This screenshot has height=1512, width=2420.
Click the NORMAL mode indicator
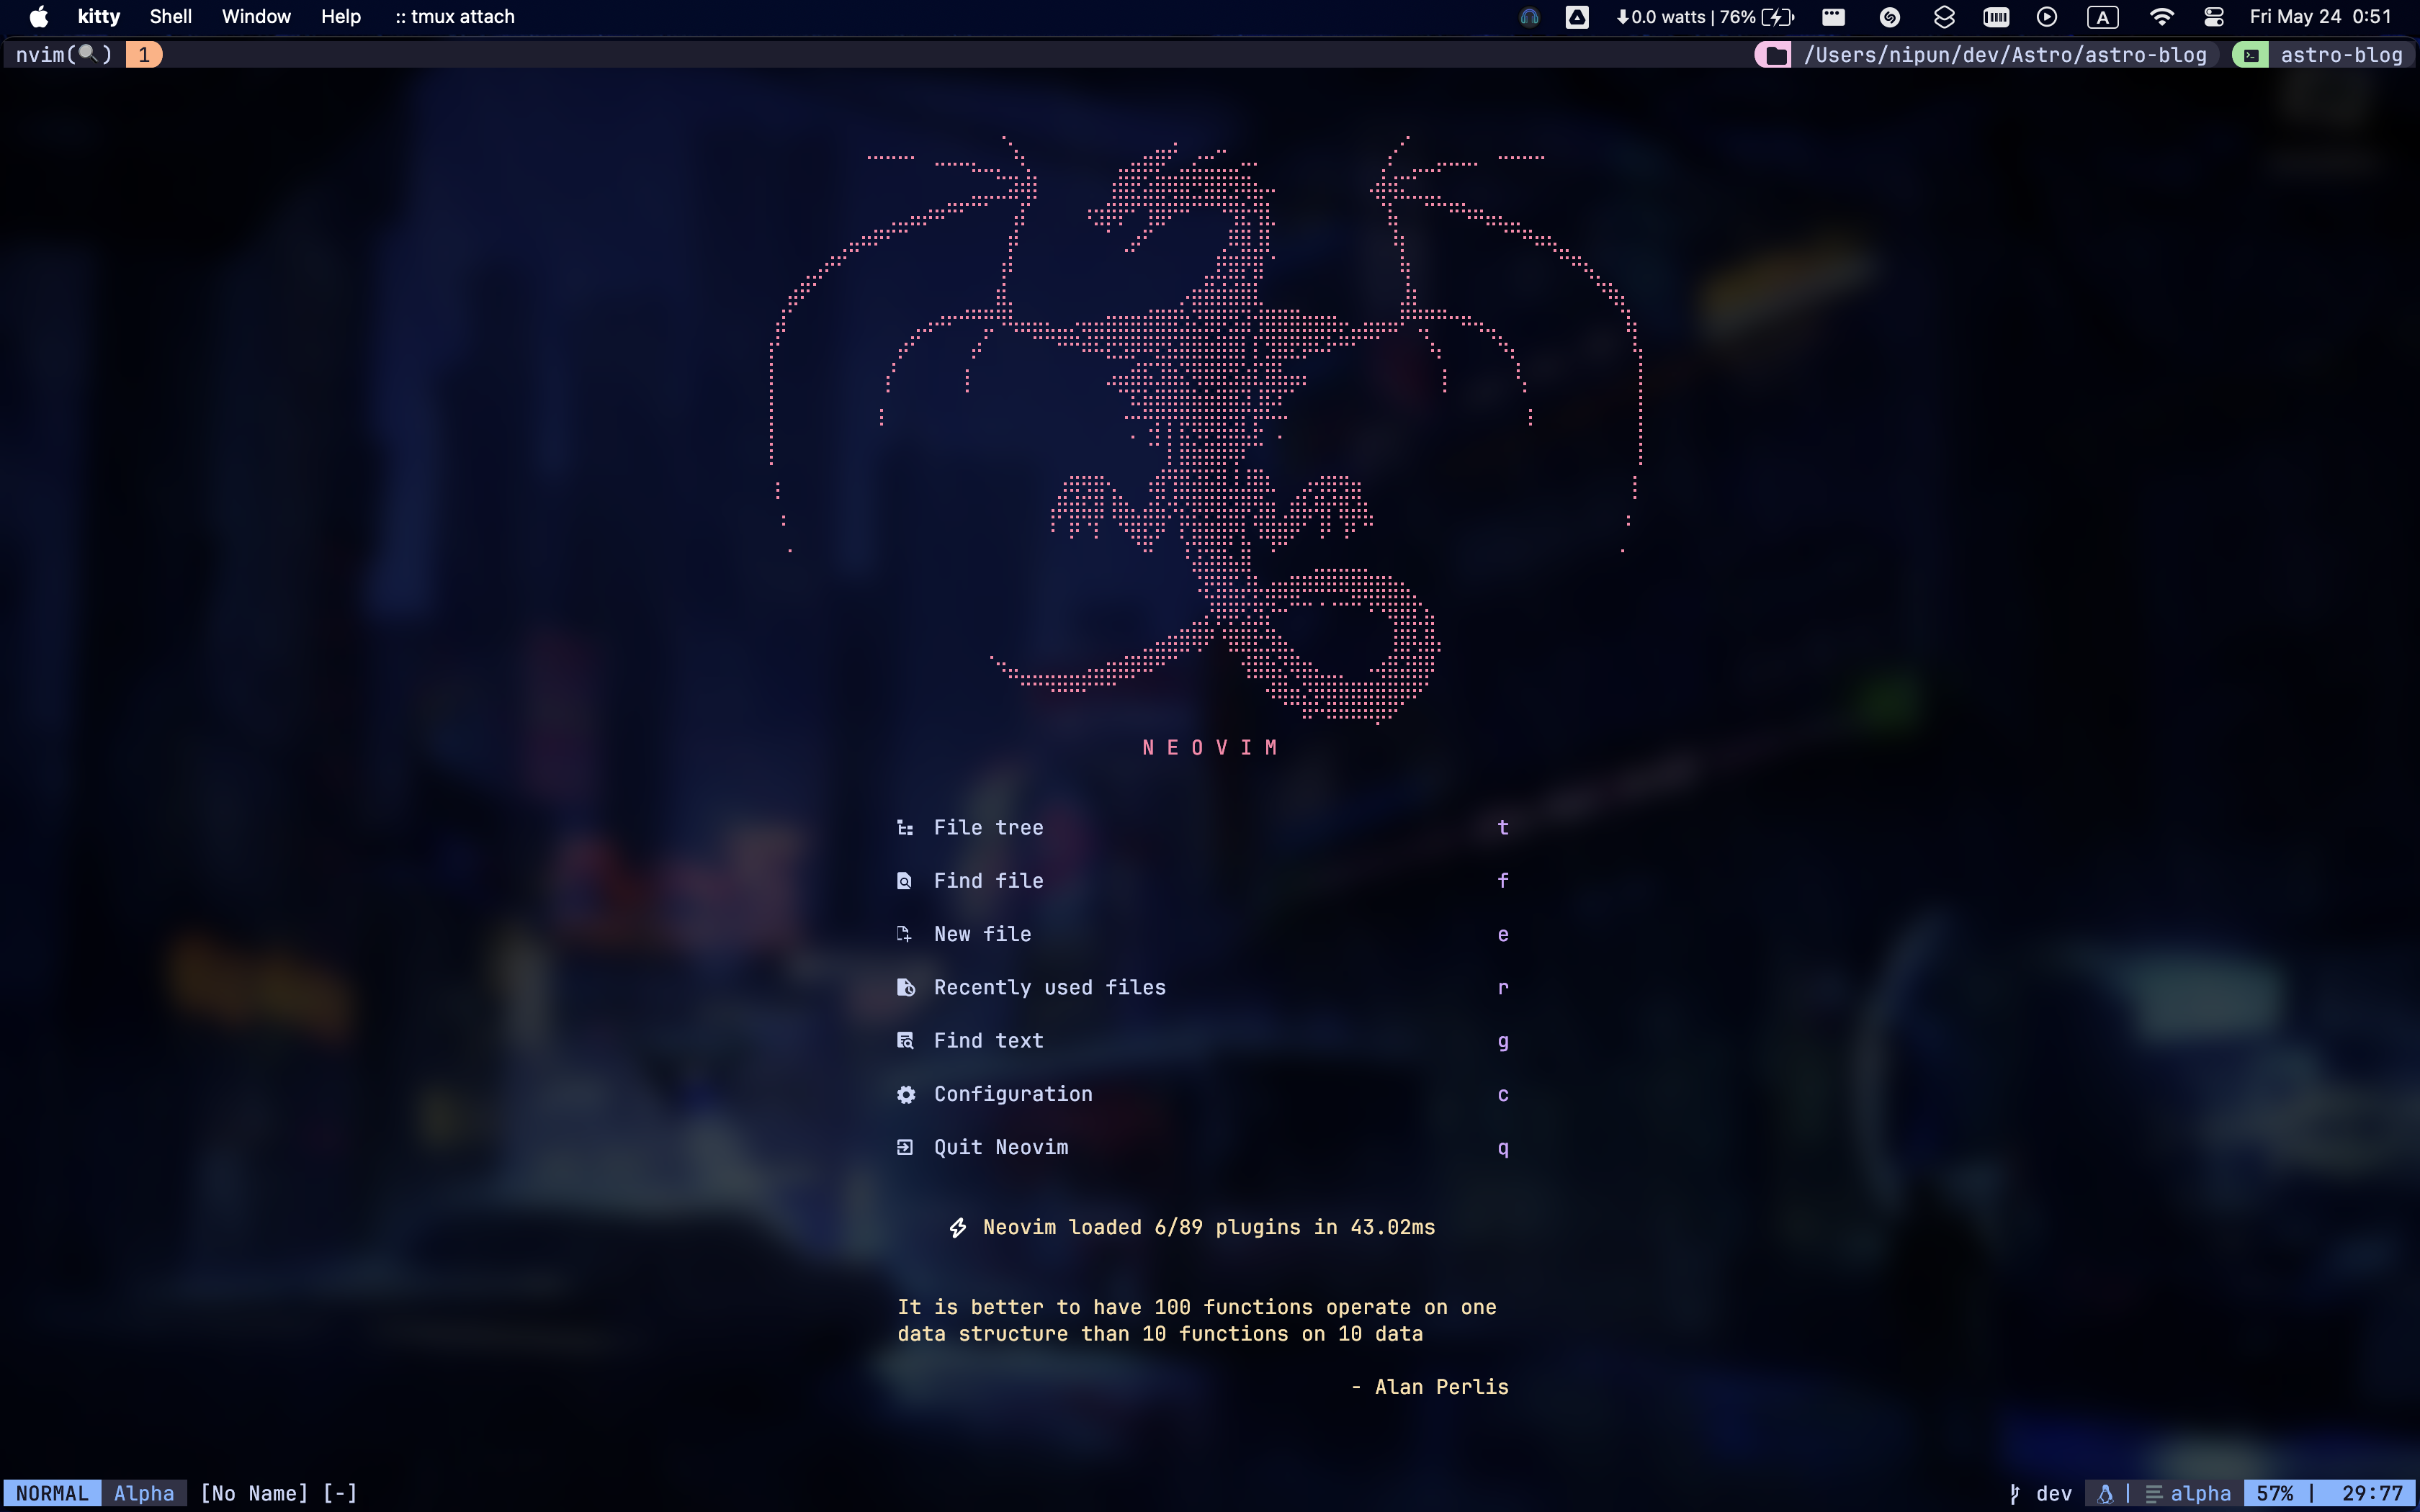coord(52,1494)
